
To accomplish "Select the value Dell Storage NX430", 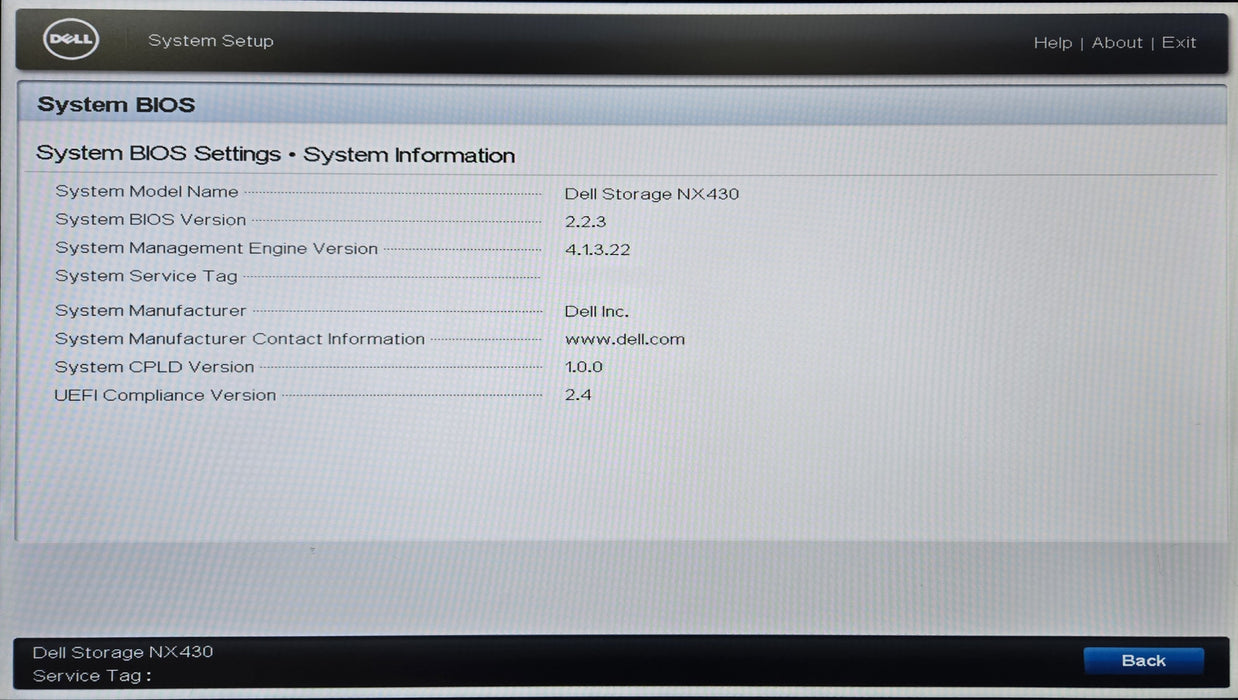I will pos(652,194).
